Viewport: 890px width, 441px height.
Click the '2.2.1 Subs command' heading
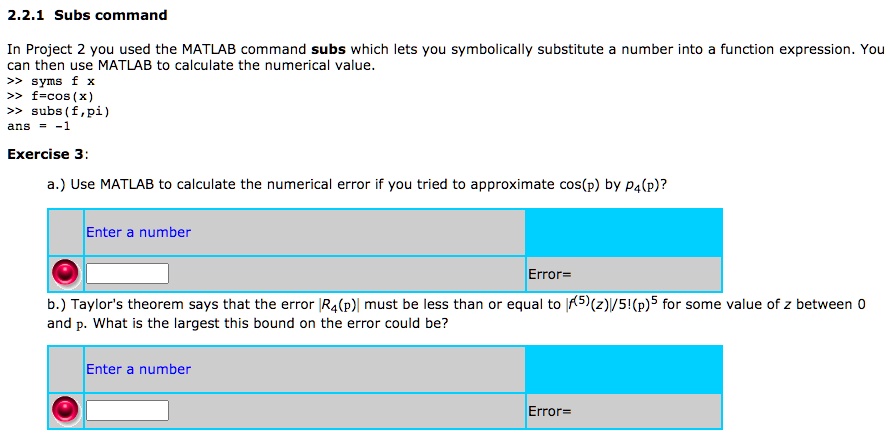click(87, 15)
